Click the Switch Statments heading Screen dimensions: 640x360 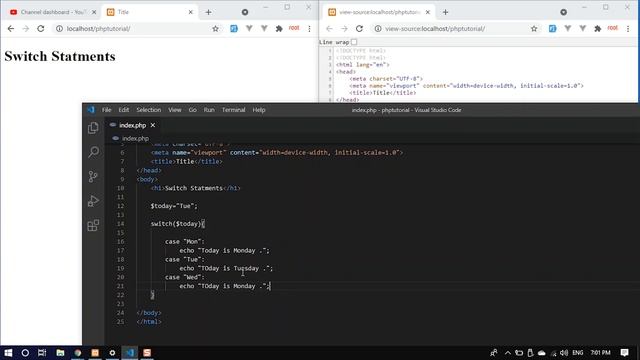click(60, 56)
